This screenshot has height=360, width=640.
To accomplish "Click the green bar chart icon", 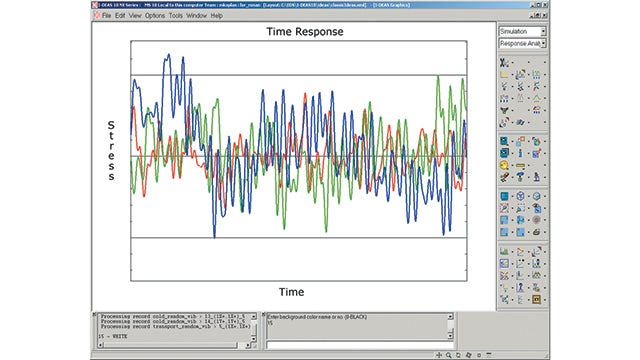I will tap(504, 251).
